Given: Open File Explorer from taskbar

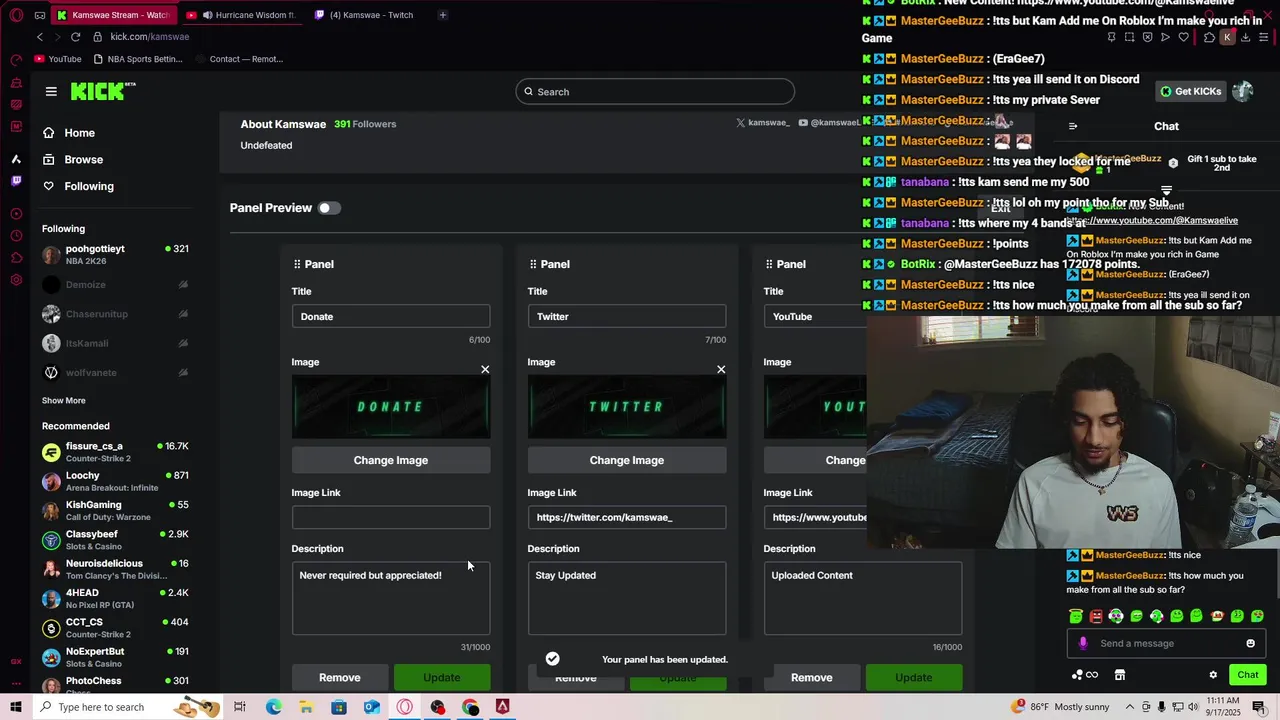Looking at the screenshot, I should (x=306, y=707).
